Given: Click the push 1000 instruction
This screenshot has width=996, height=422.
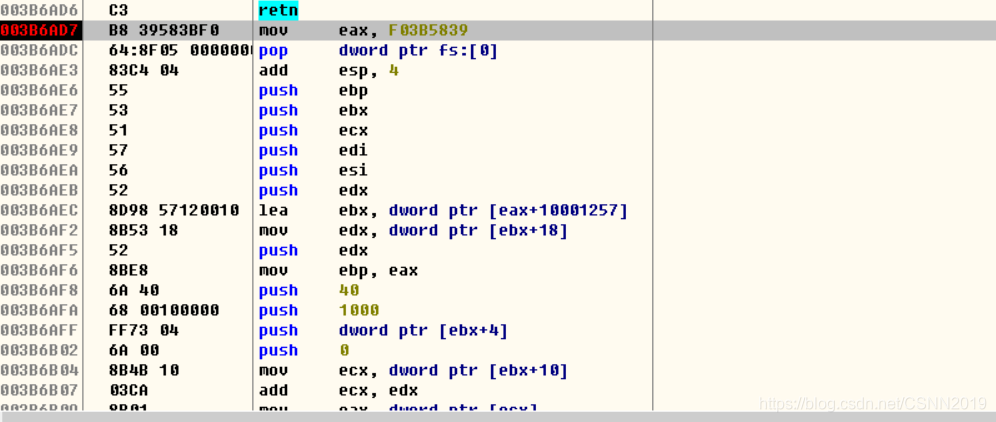Looking at the screenshot, I should tap(319, 311).
